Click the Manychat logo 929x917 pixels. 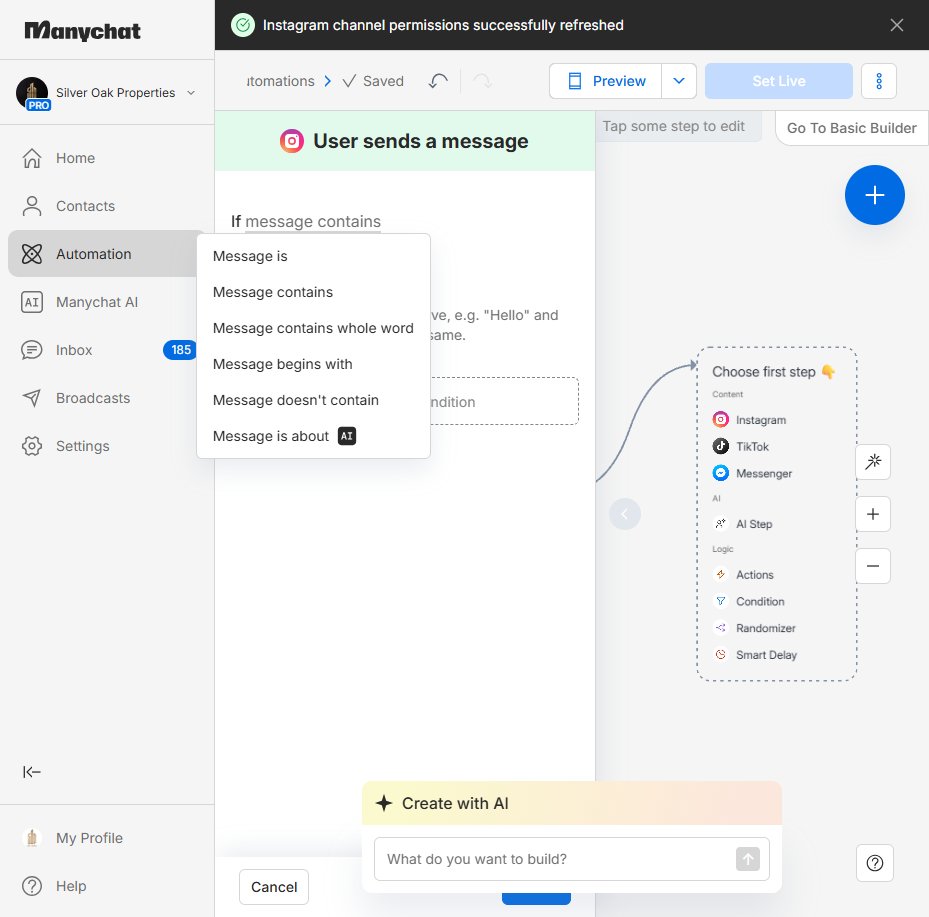pos(82,31)
